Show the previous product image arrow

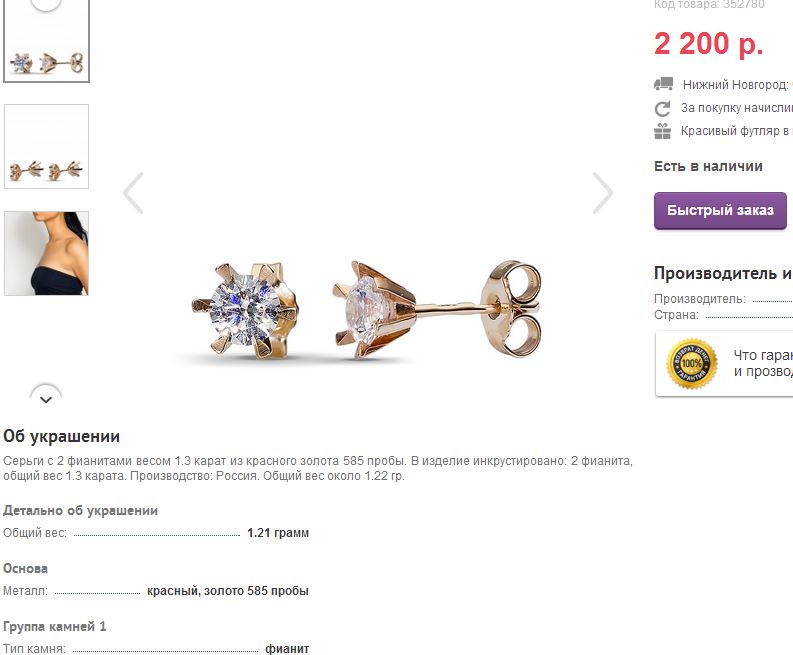coord(134,193)
